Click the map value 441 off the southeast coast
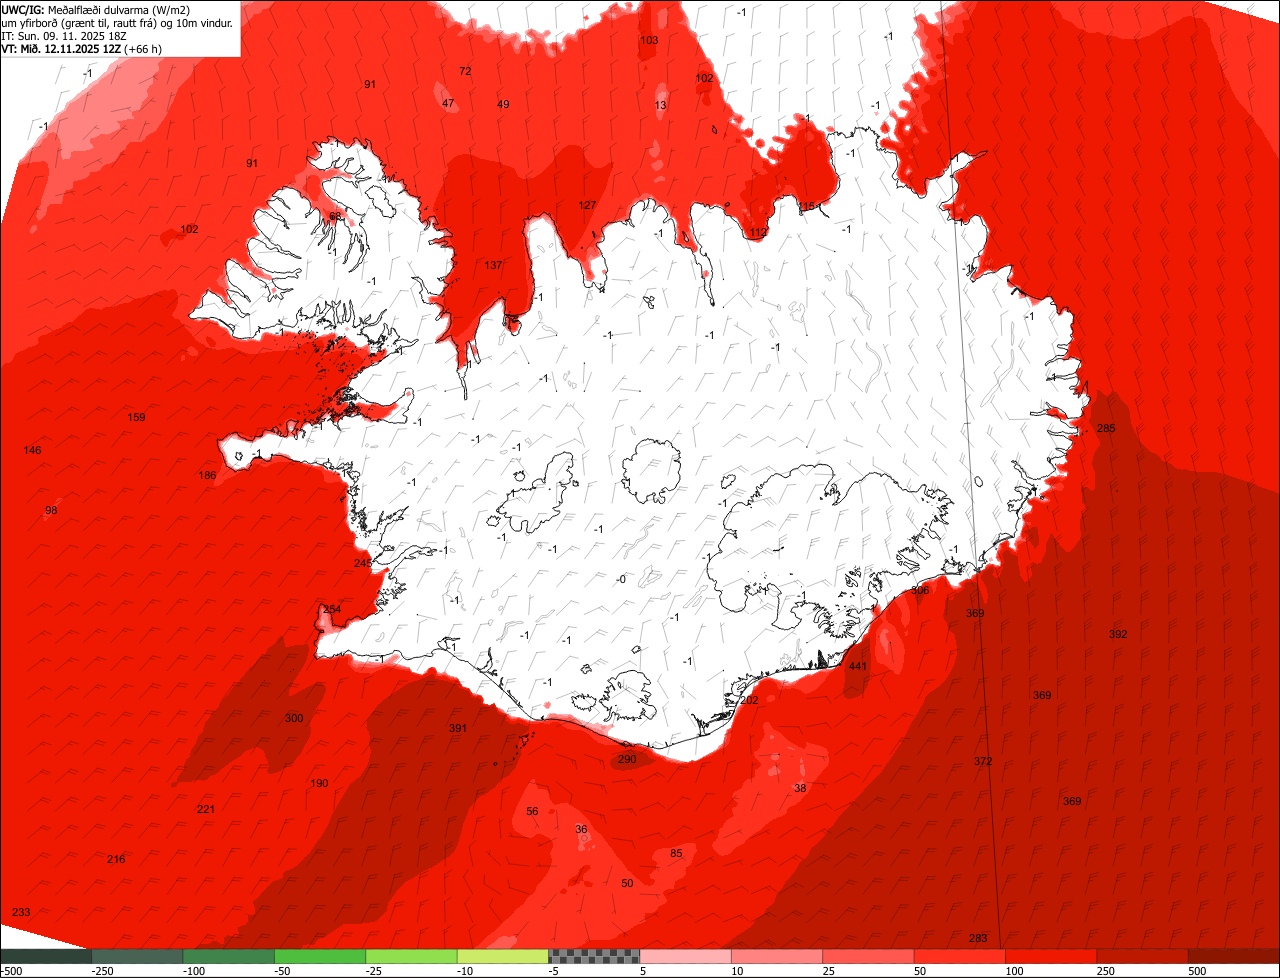The height and width of the screenshot is (978, 1280). [858, 666]
